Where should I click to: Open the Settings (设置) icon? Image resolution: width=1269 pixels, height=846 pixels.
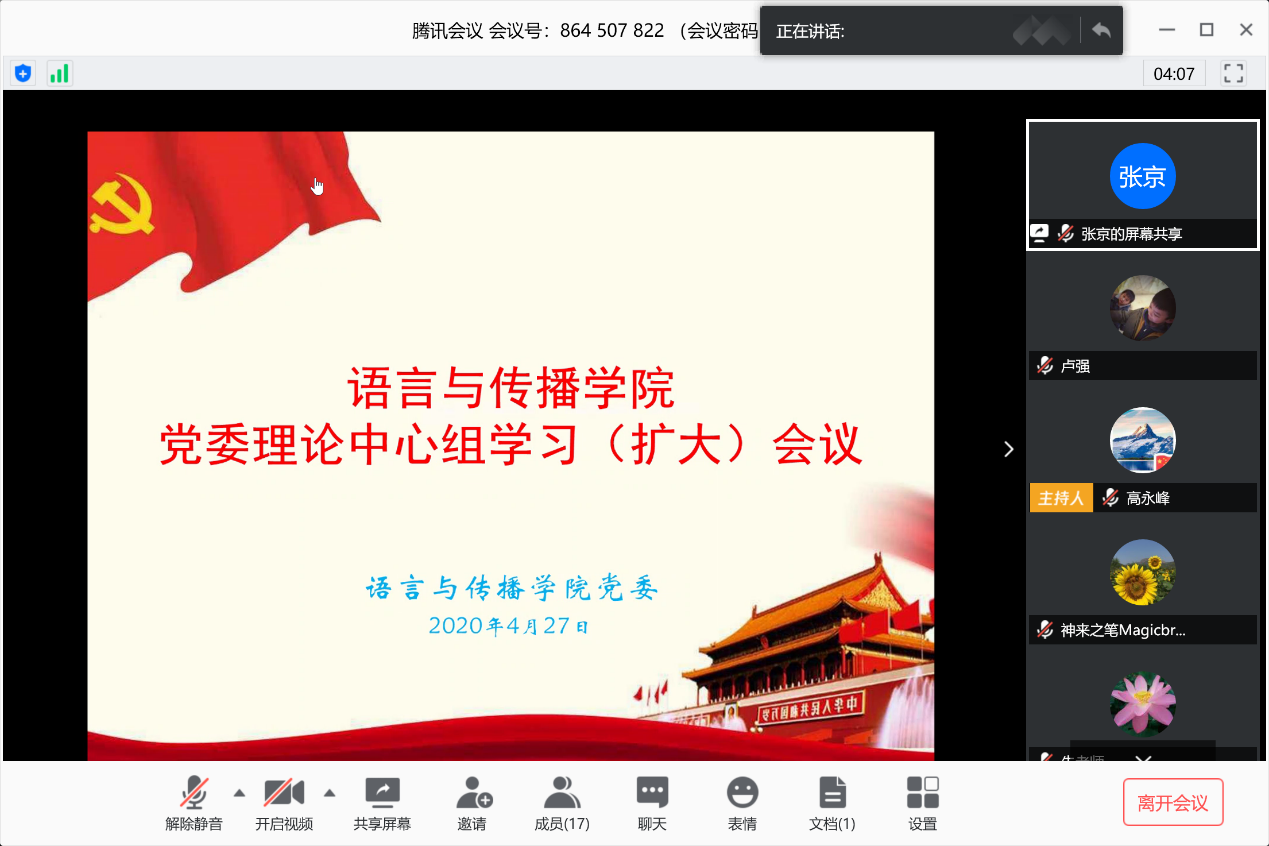[x=922, y=794]
